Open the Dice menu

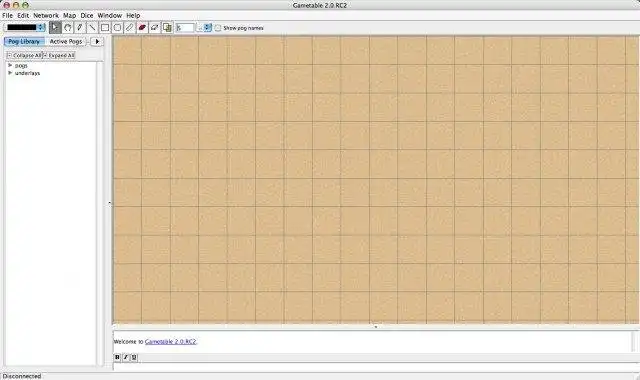[x=87, y=16]
